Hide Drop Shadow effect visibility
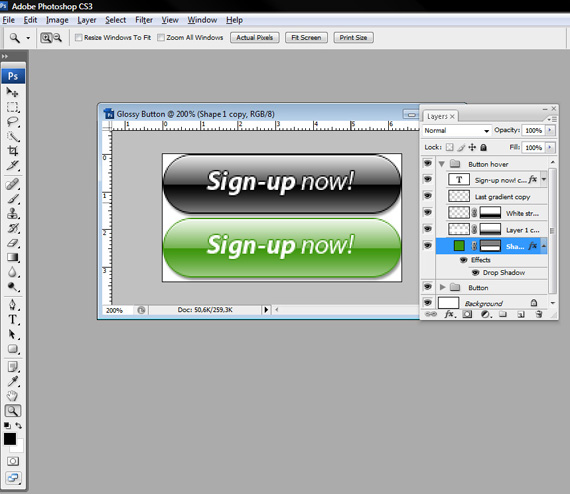 point(475,272)
